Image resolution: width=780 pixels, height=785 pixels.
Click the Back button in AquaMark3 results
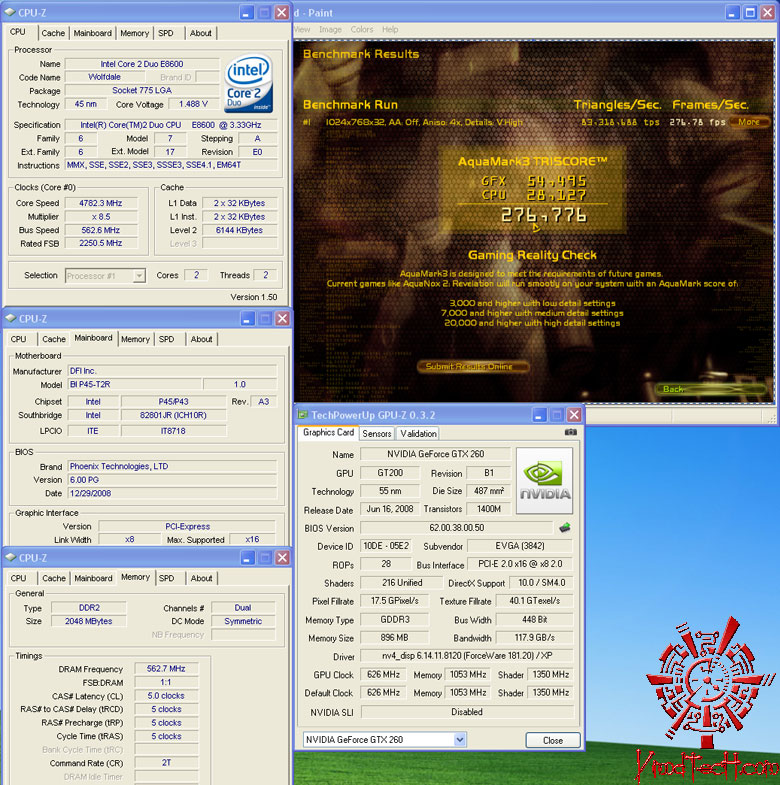click(x=711, y=389)
